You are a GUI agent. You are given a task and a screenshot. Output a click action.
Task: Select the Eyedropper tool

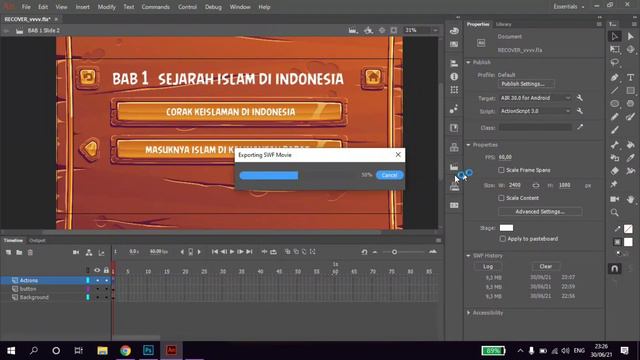(x=631, y=158)
